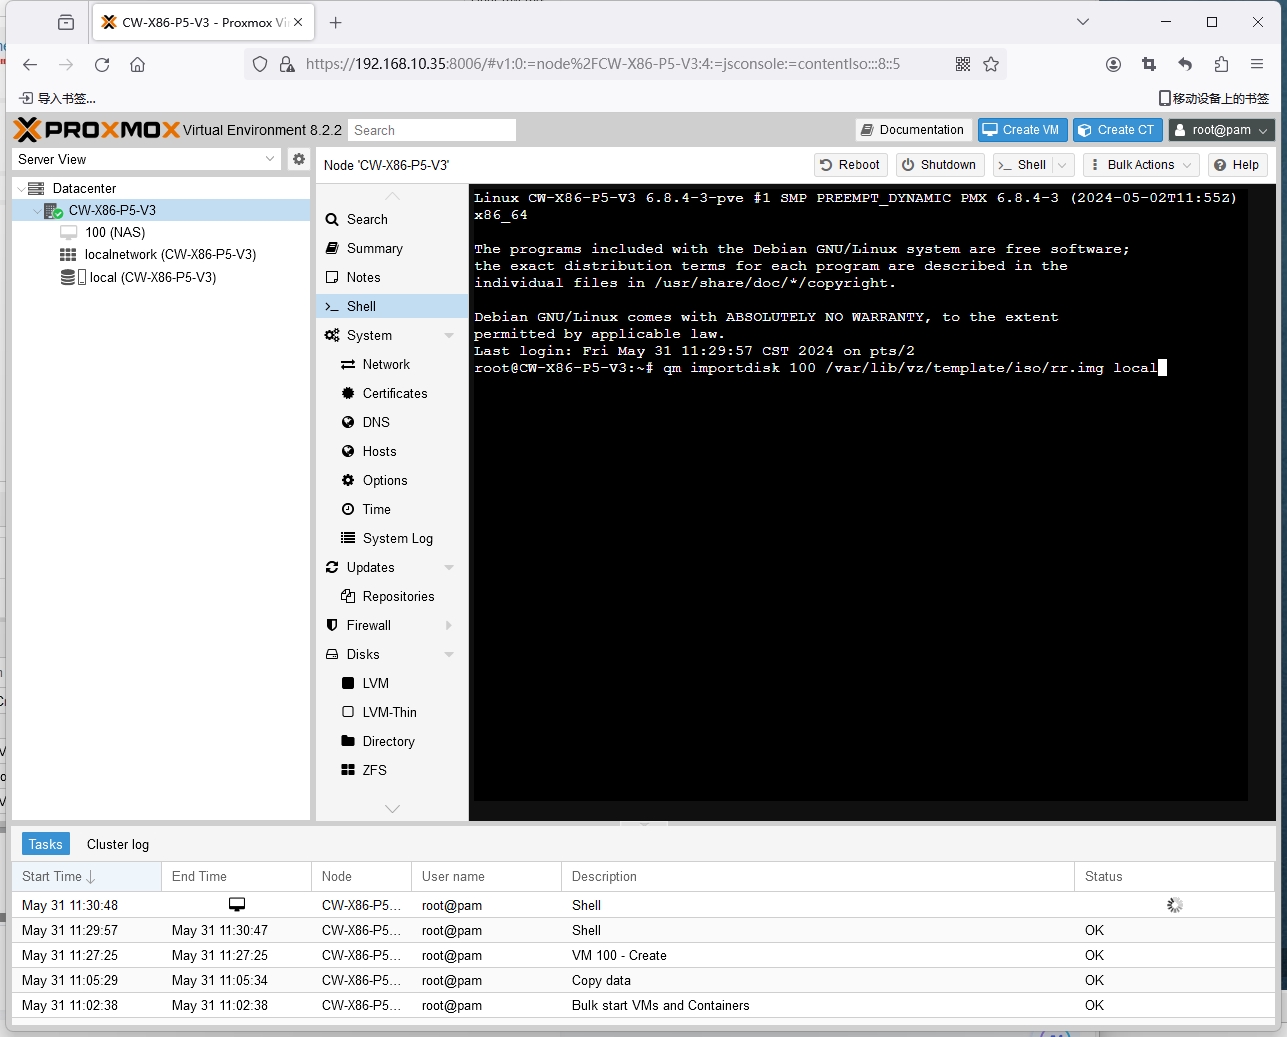The height and width of the screenshot is (1037, 1287).
Task: Switch to the Tasks tab
Action: (45, 844)
